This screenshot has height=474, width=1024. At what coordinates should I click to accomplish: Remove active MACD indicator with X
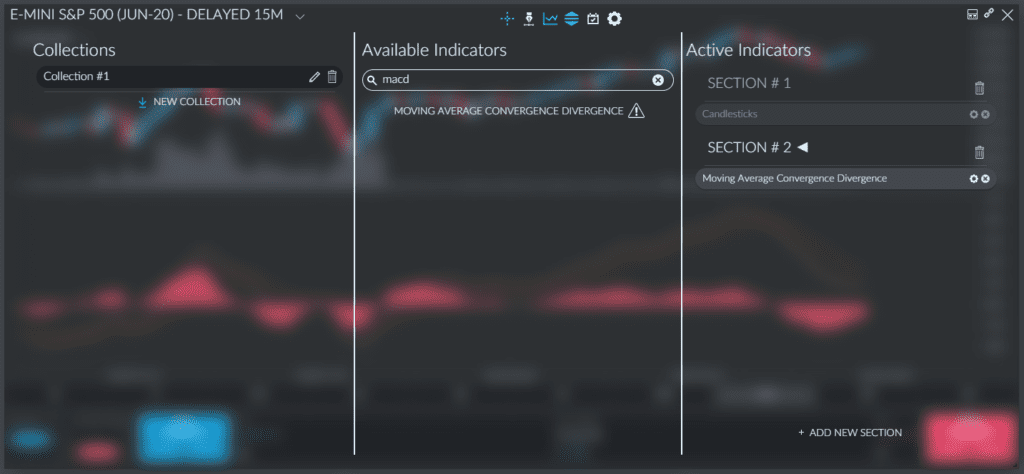coord(985,179)
